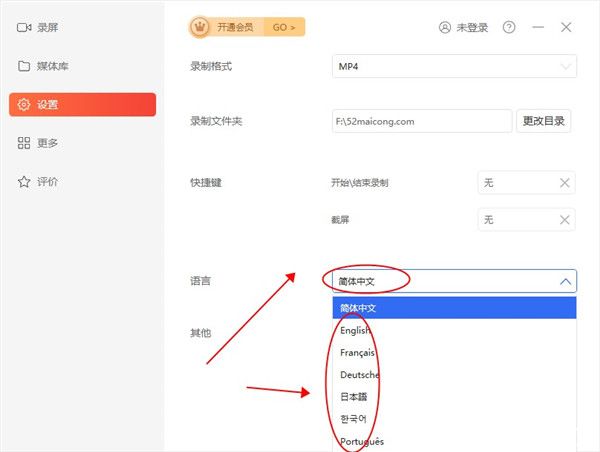Click the 未登录 user account icon
The width and height of the screenshot is (600, 452).
(x=445, y=28)
